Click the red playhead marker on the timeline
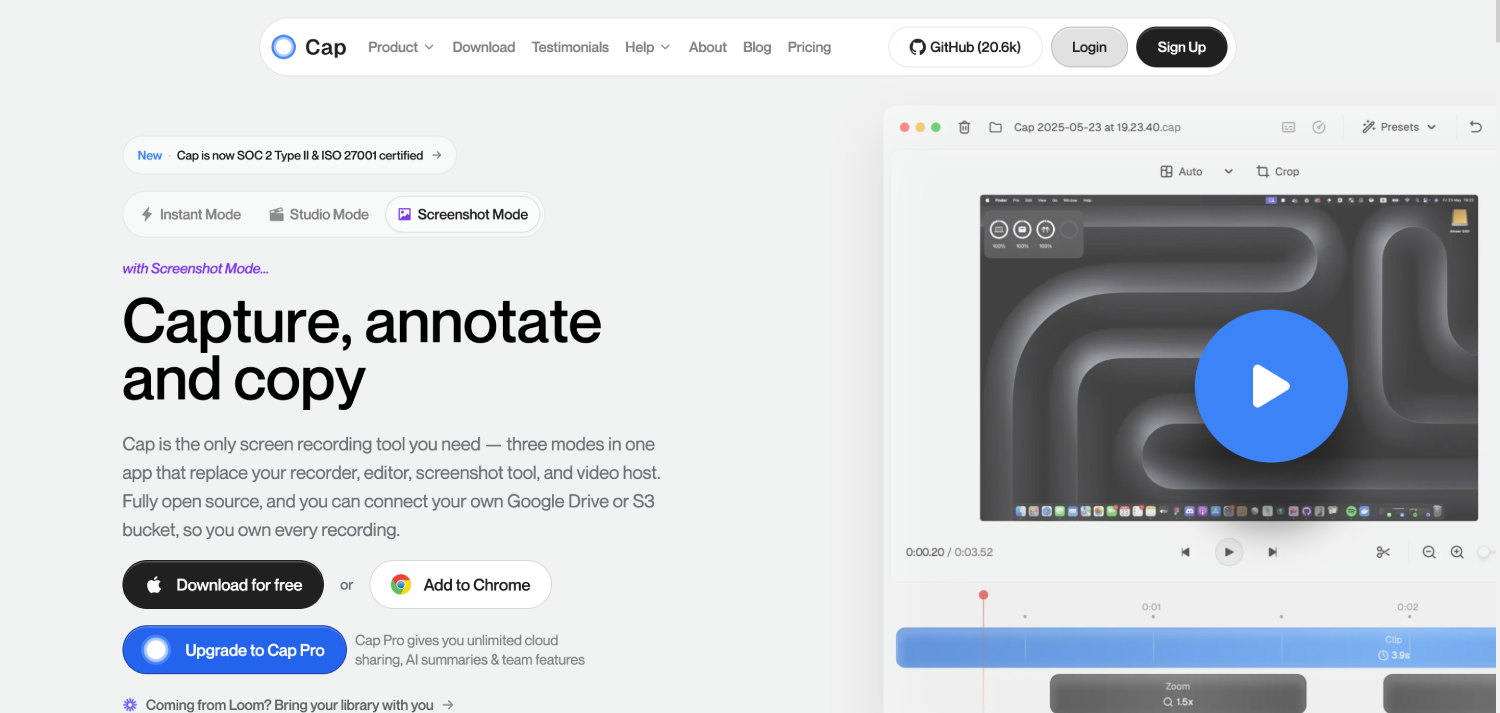1500x713 pixels. pyautogui.click(x=983, y=595)
